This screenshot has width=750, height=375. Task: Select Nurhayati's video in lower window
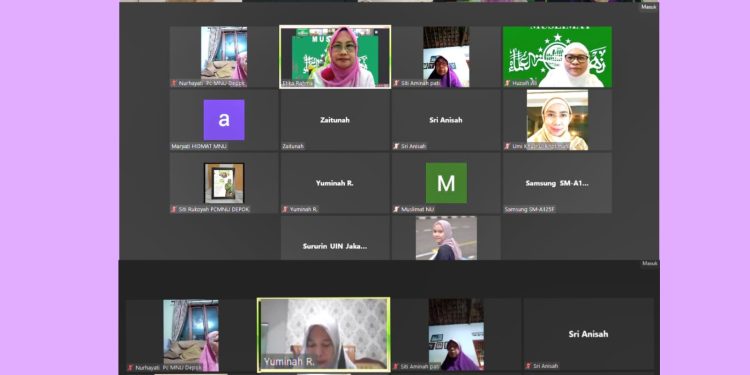[191, 335]
